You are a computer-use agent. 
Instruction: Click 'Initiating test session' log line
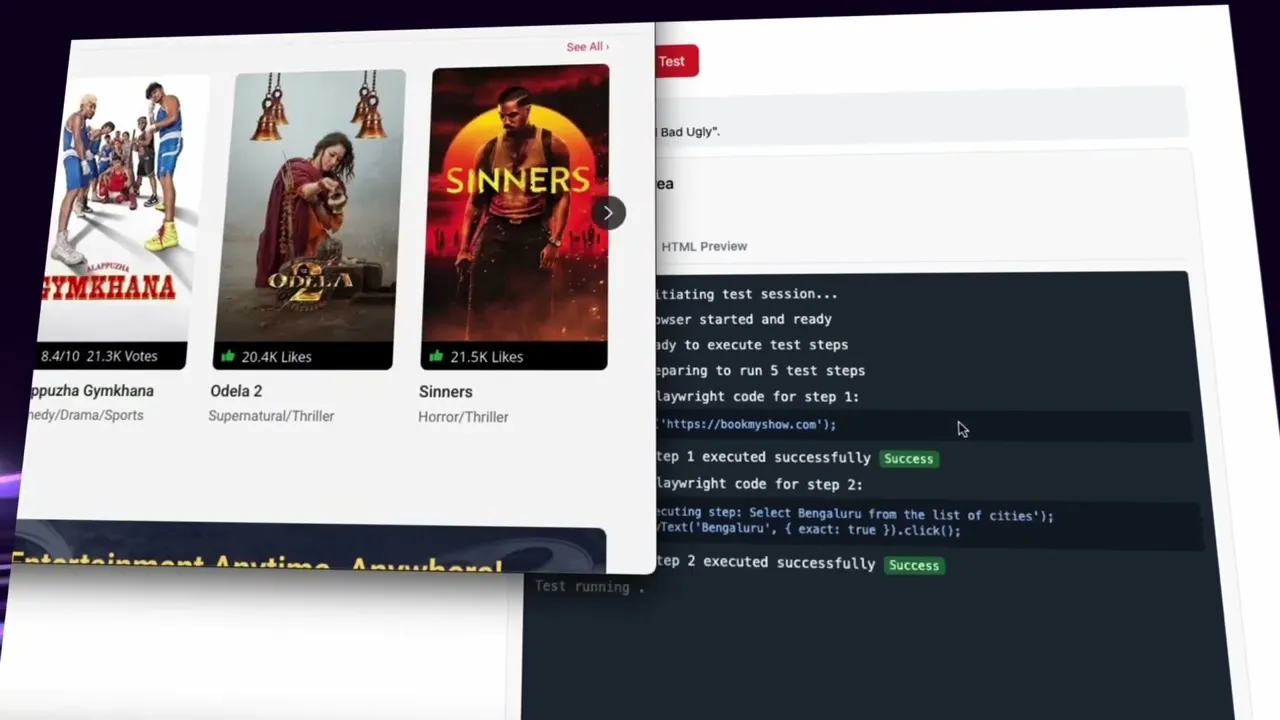(x=747, y=294)
